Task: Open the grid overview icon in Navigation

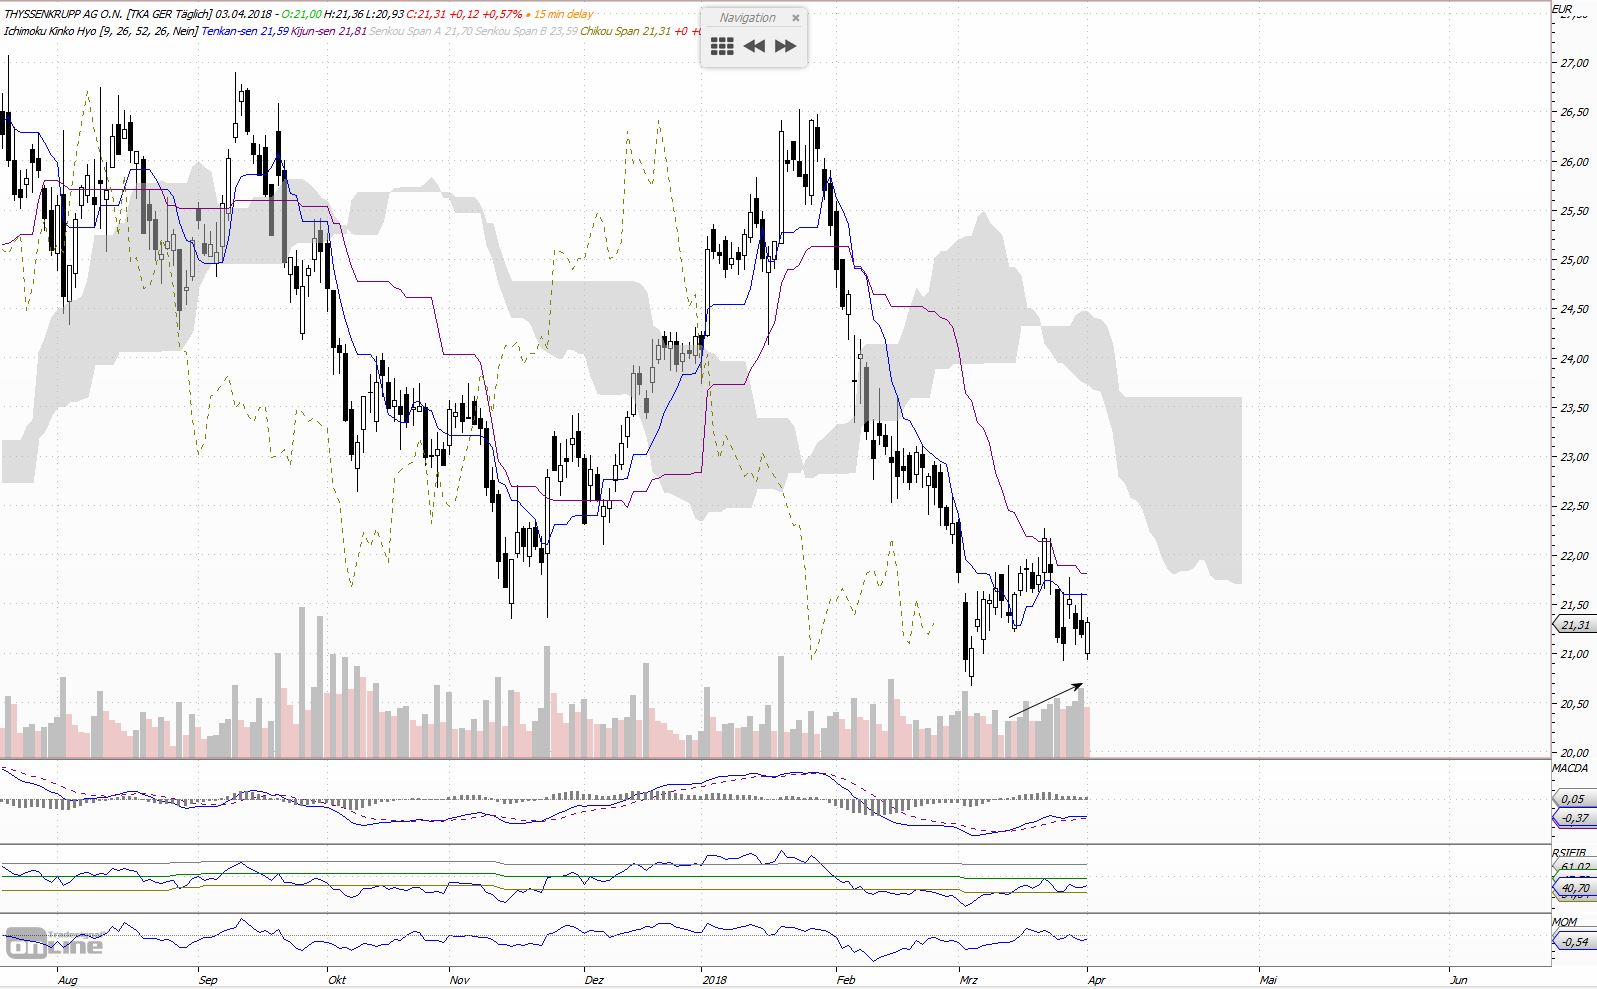Action: [722, 46]
